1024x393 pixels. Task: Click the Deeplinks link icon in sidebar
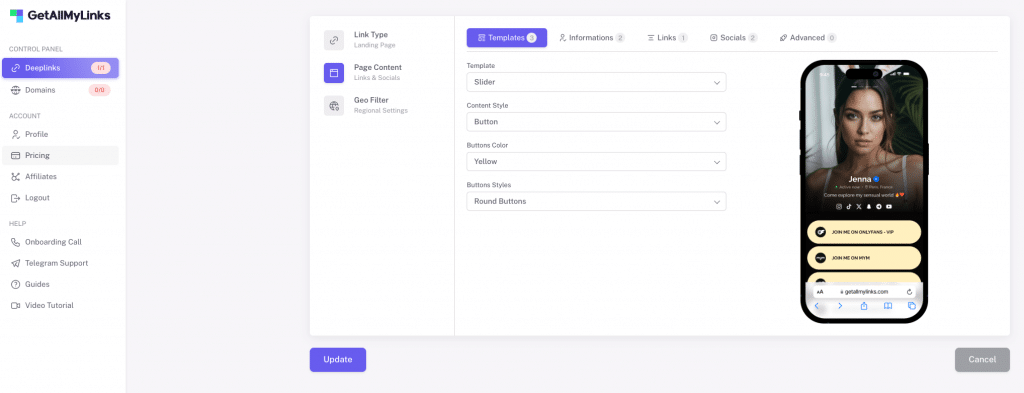16,68
